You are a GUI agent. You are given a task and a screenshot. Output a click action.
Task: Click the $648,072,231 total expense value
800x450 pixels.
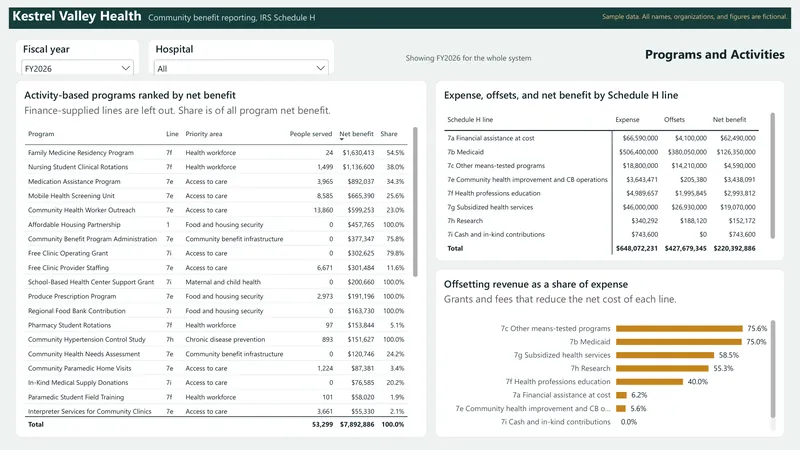637,248
